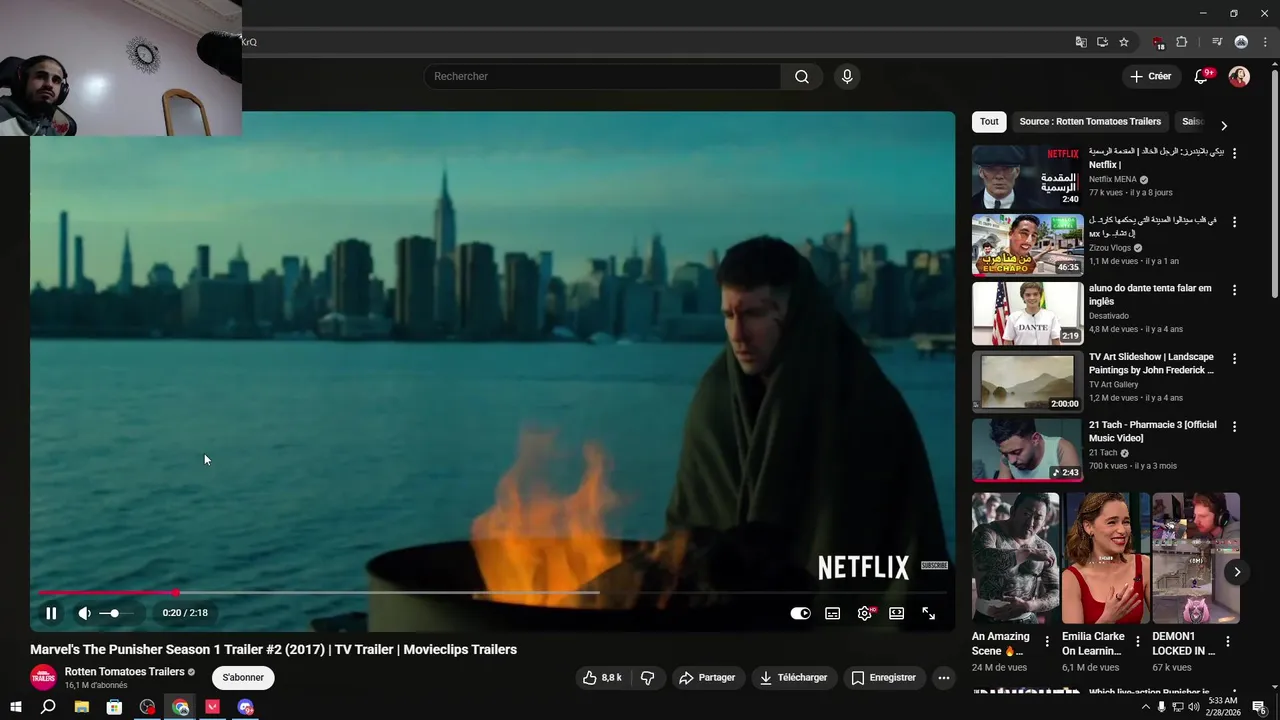Like the video (8,8 k)
This screenshot has height=720, width=1280.
point(602,678)
